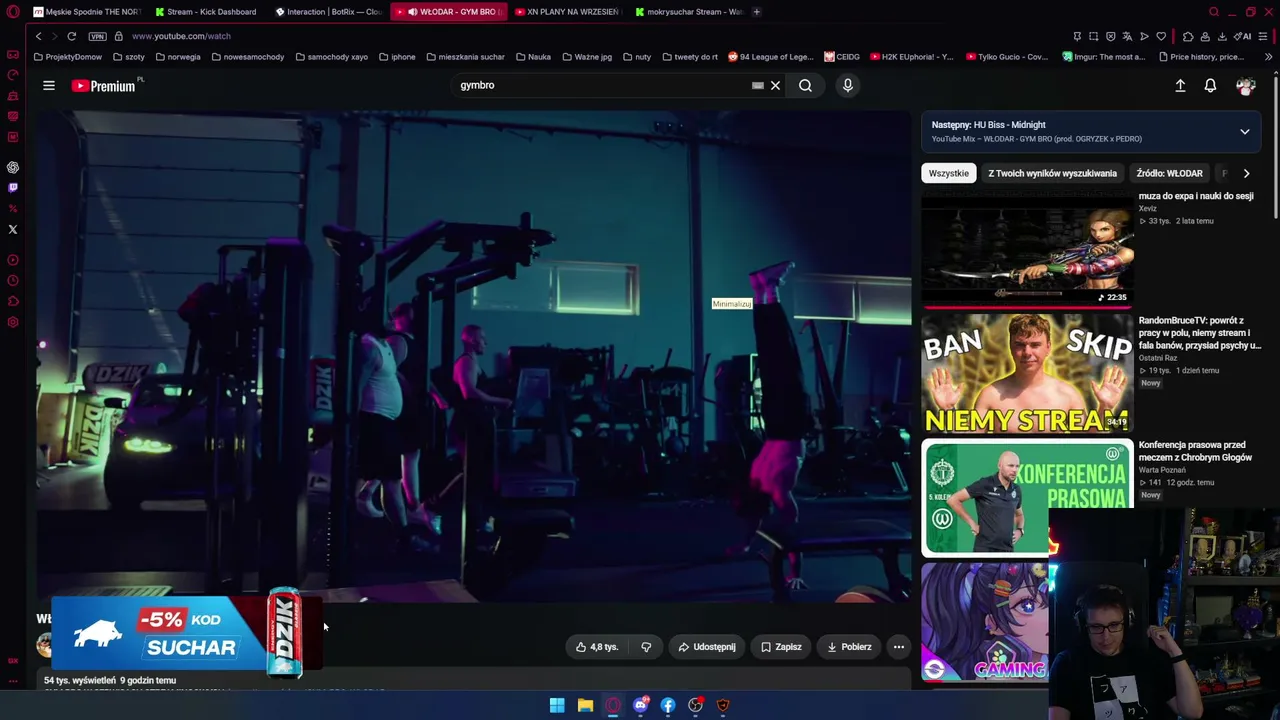Open the samochody xayo bookmarks folder

tap(332, 57)
